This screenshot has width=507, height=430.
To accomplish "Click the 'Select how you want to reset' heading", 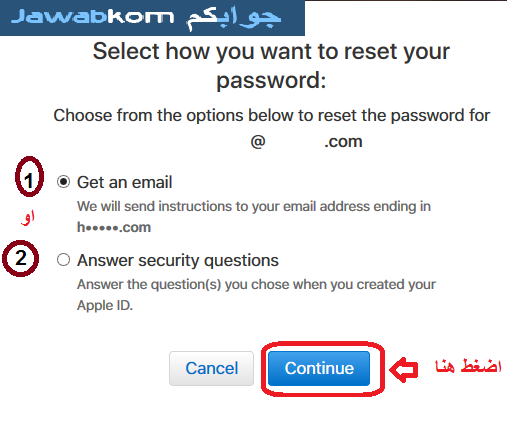I will coord(271,66).
